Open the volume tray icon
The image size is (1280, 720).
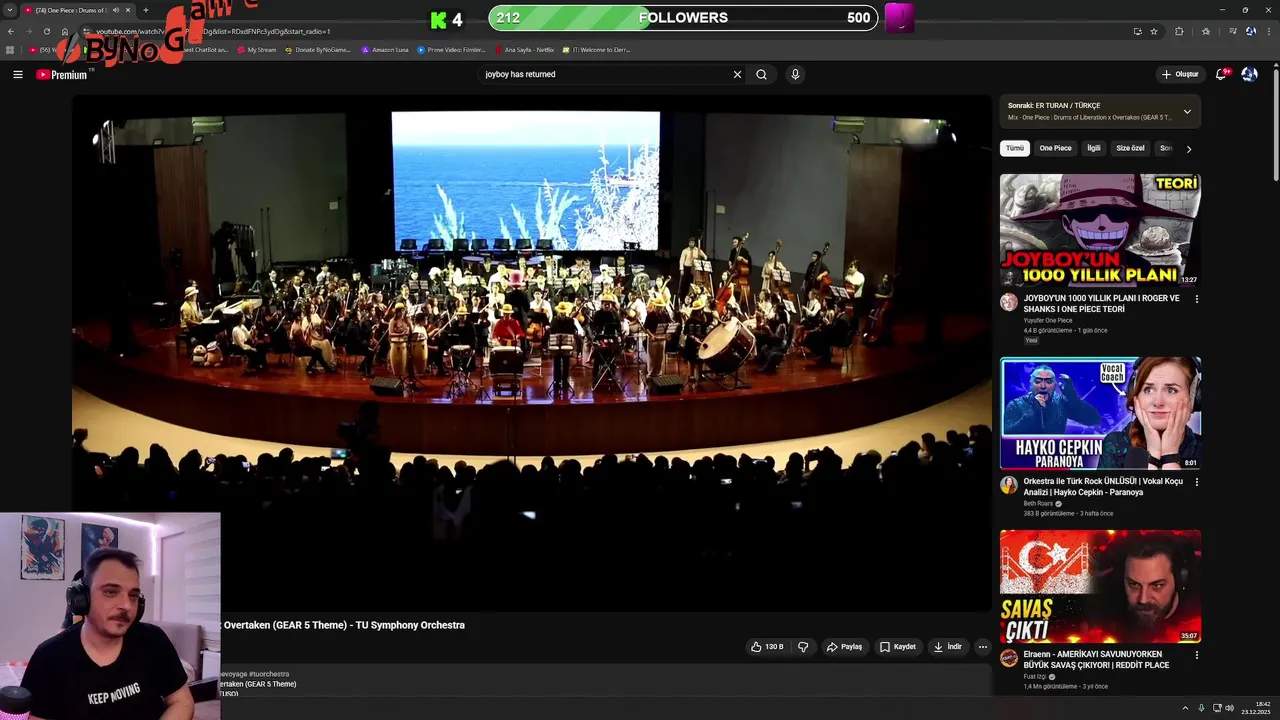pyautogui.click(x=1229, y=708)
